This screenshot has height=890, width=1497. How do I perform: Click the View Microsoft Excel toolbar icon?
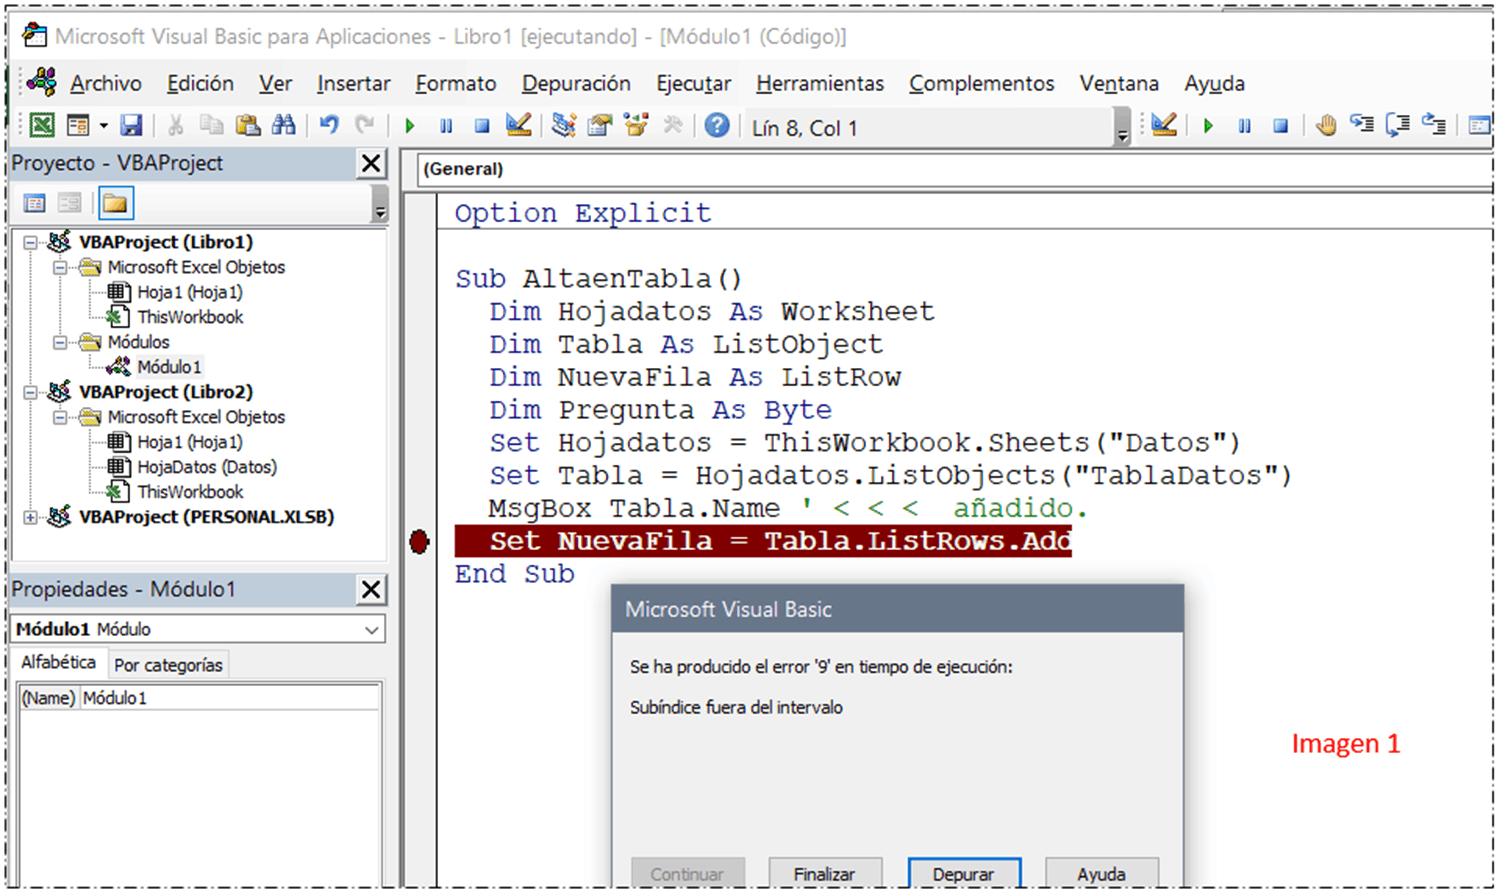[42, 125]
